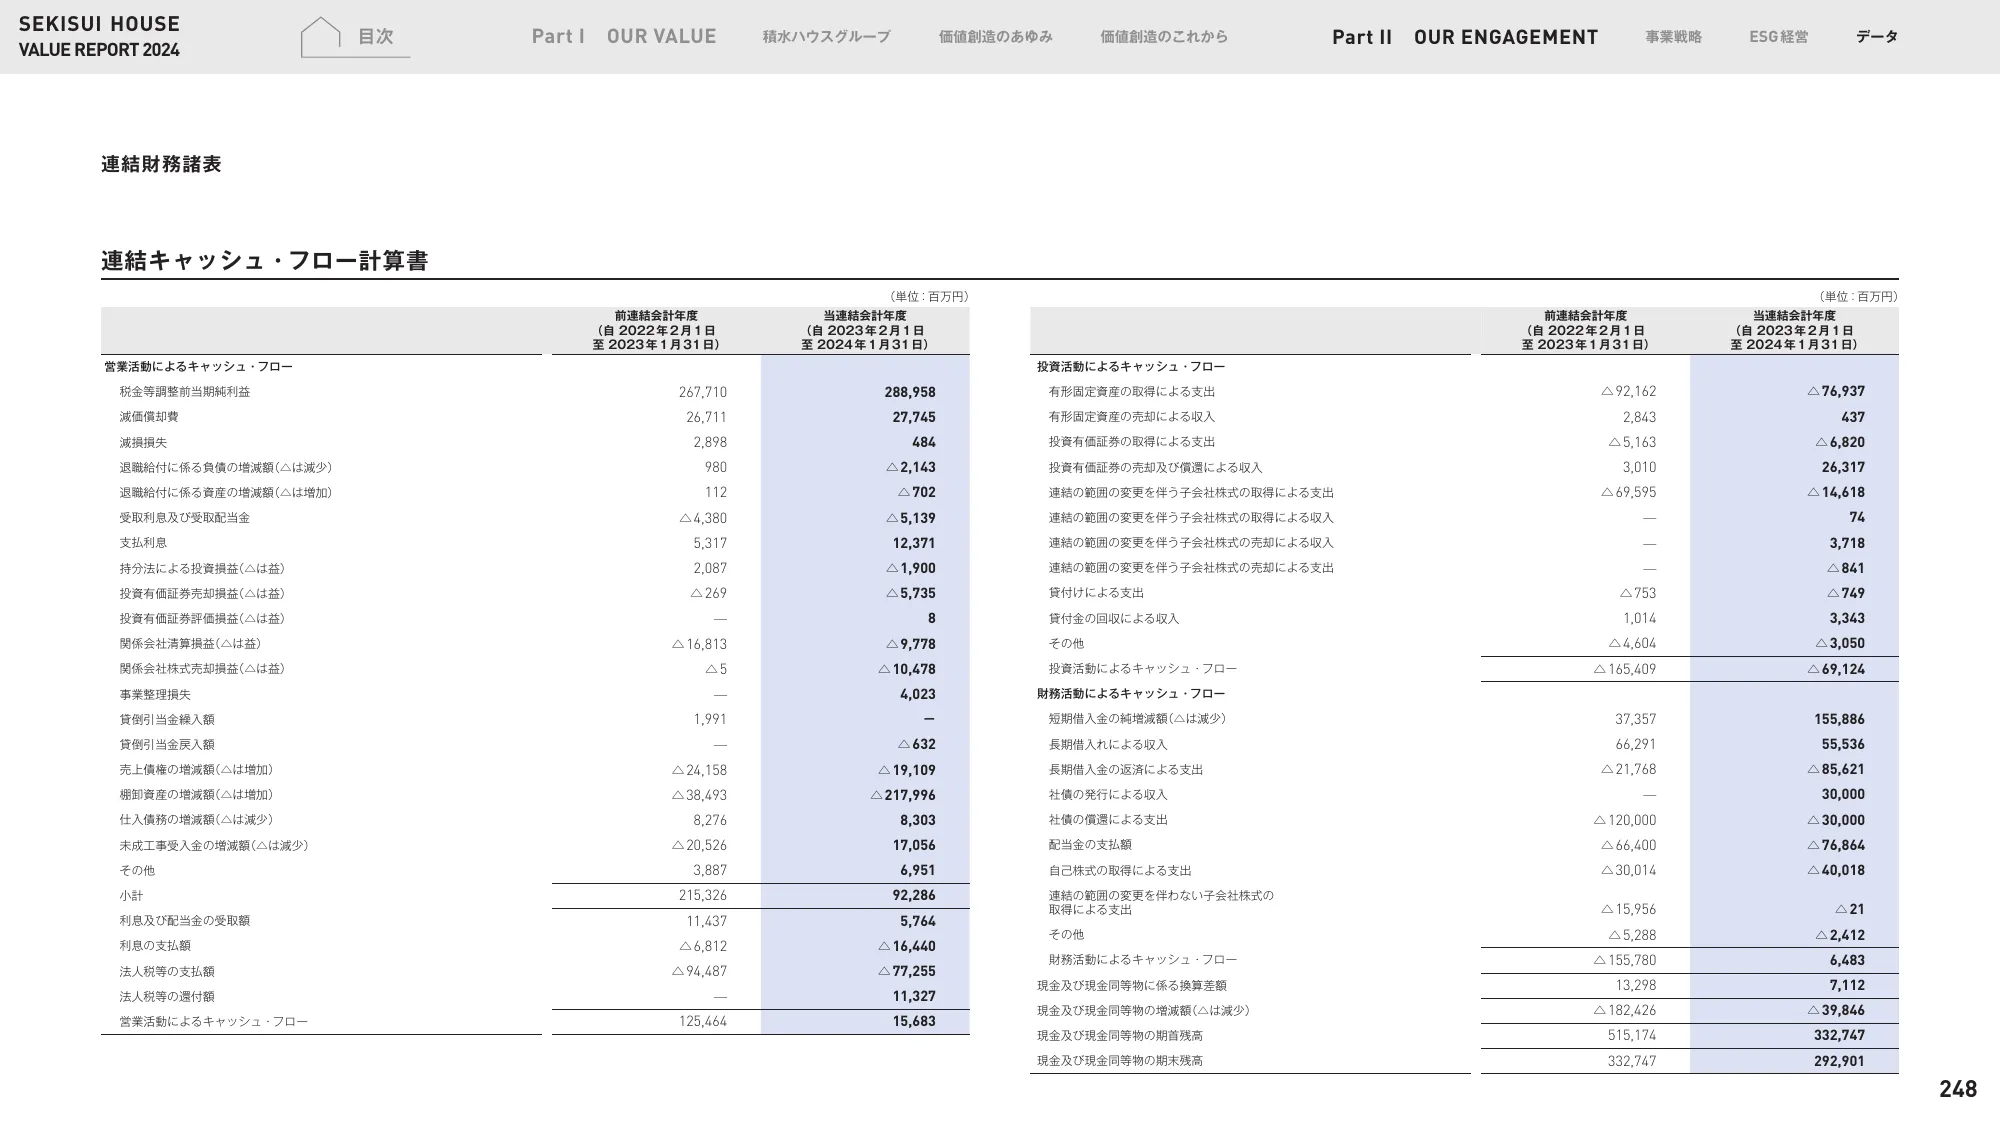The width and height of the screenshot is (2000, 1125).
Task: Select the 価値創造のあゆみ navigation item
Action: pos(995,37)
